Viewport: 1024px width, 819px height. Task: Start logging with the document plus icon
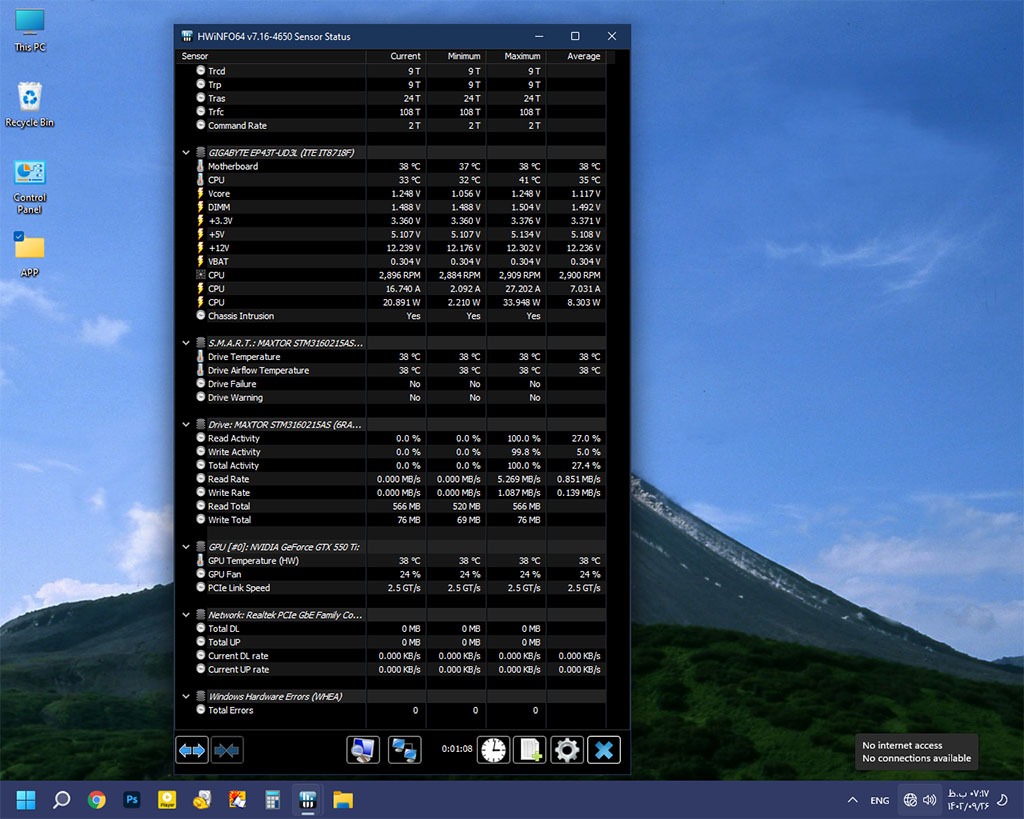pos(530,749)
